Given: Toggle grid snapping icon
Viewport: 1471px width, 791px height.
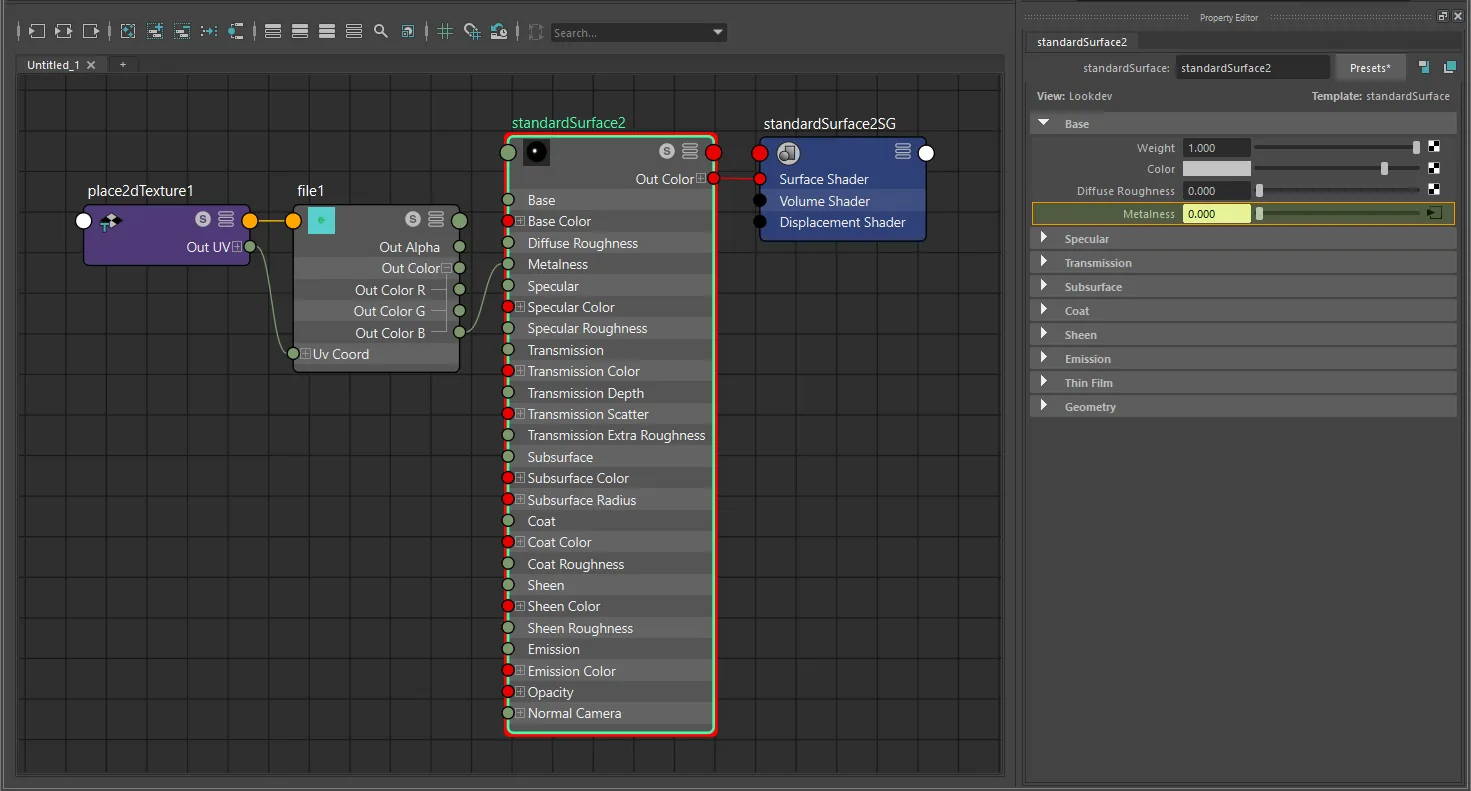Looking at the screenshot, I should tap(472, 32).
